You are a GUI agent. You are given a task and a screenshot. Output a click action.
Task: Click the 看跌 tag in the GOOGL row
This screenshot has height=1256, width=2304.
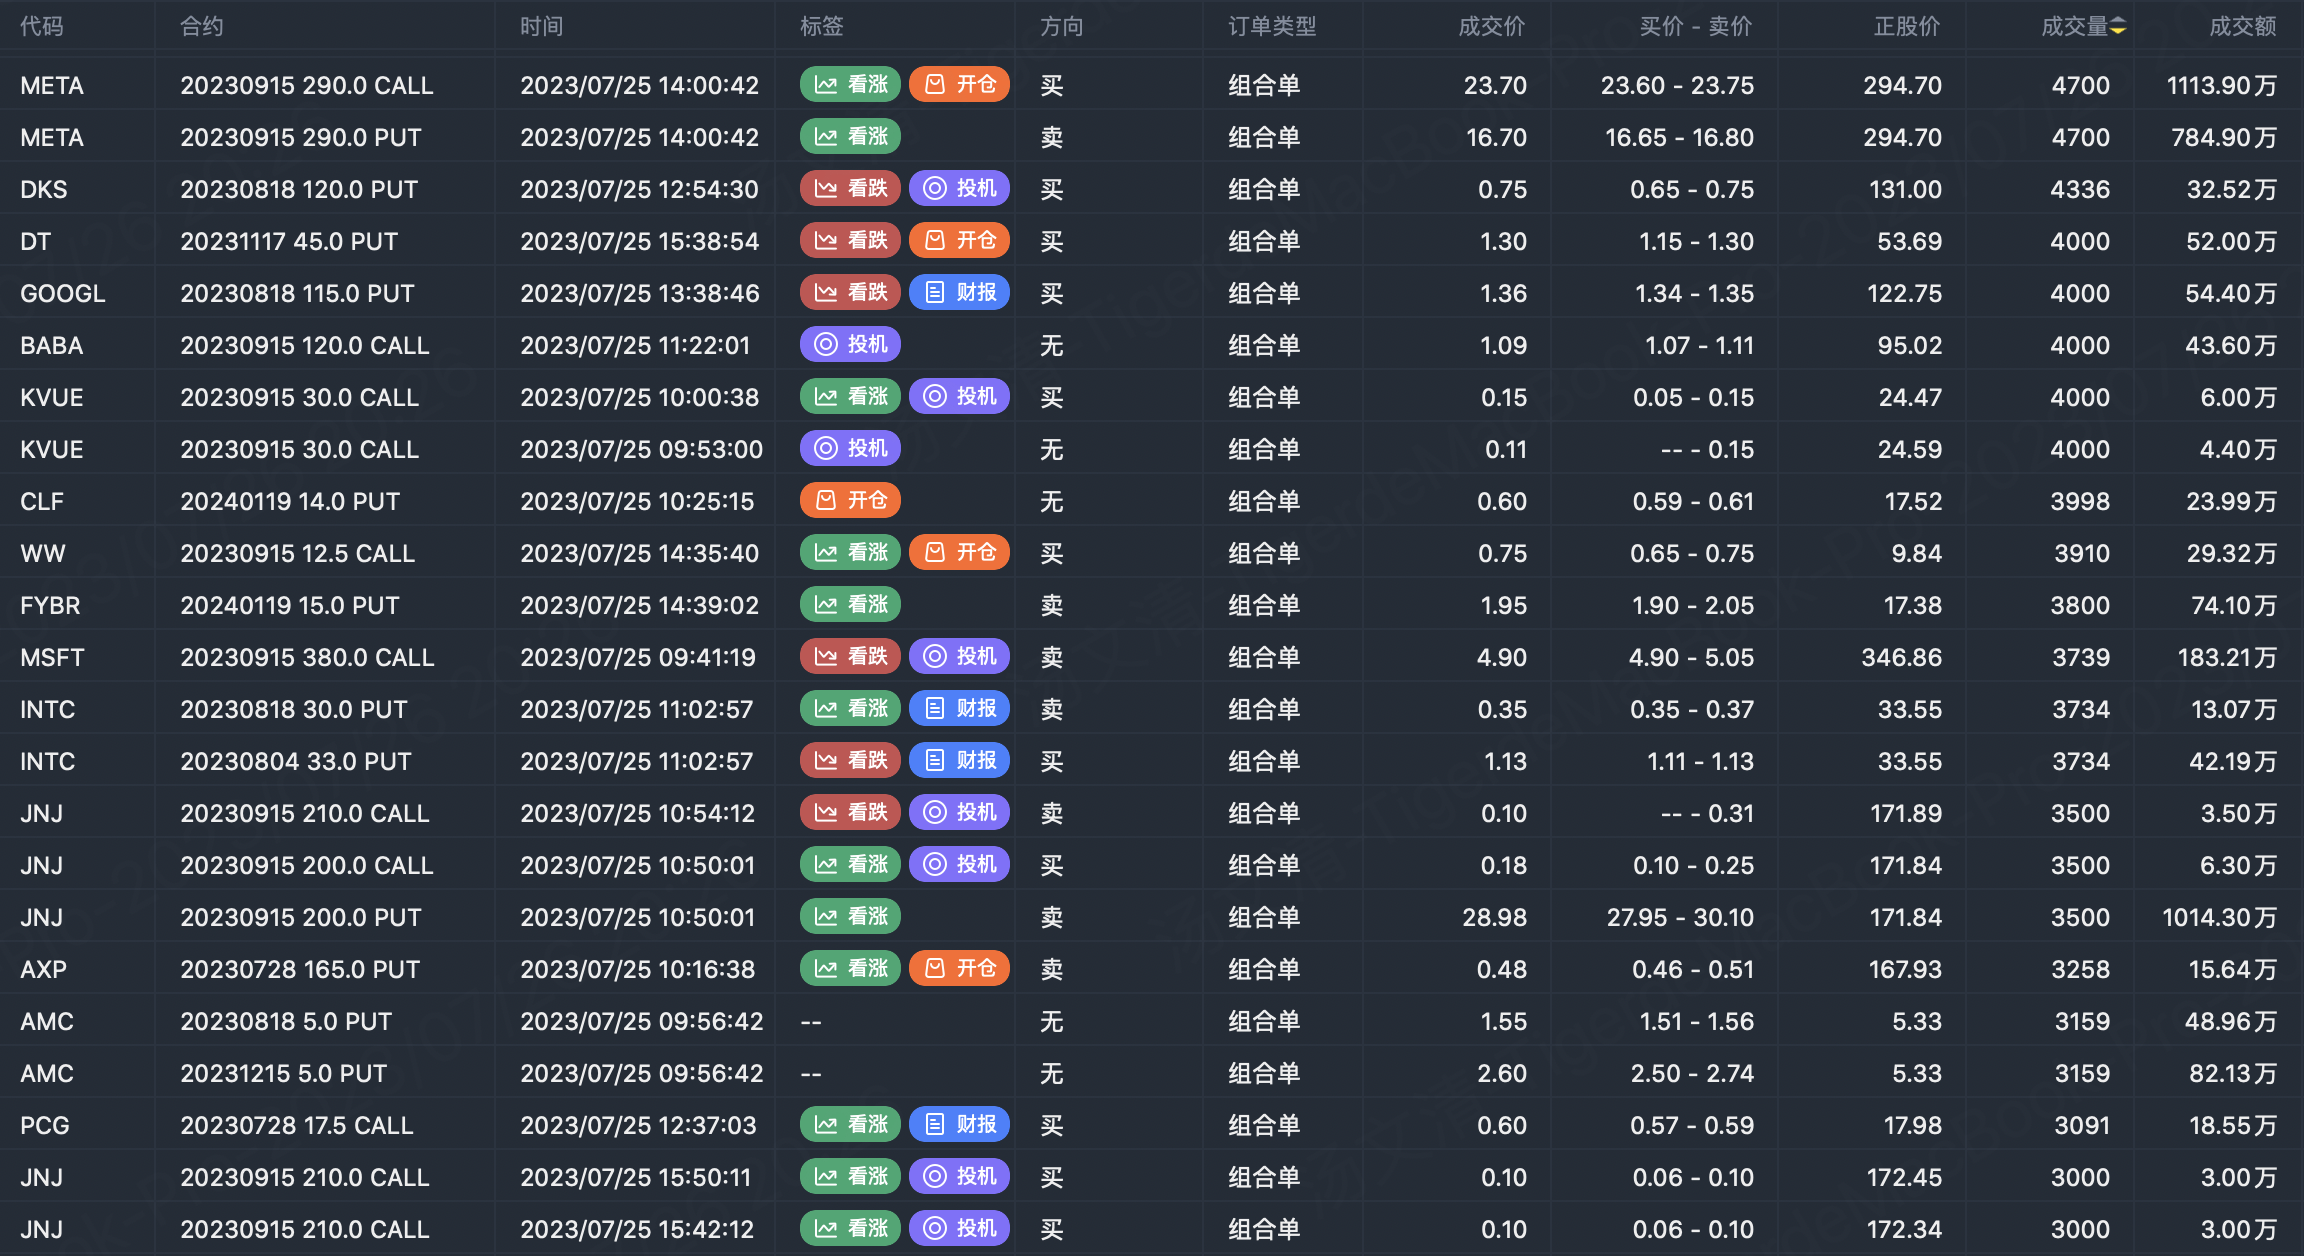click(x=850, y=293)
